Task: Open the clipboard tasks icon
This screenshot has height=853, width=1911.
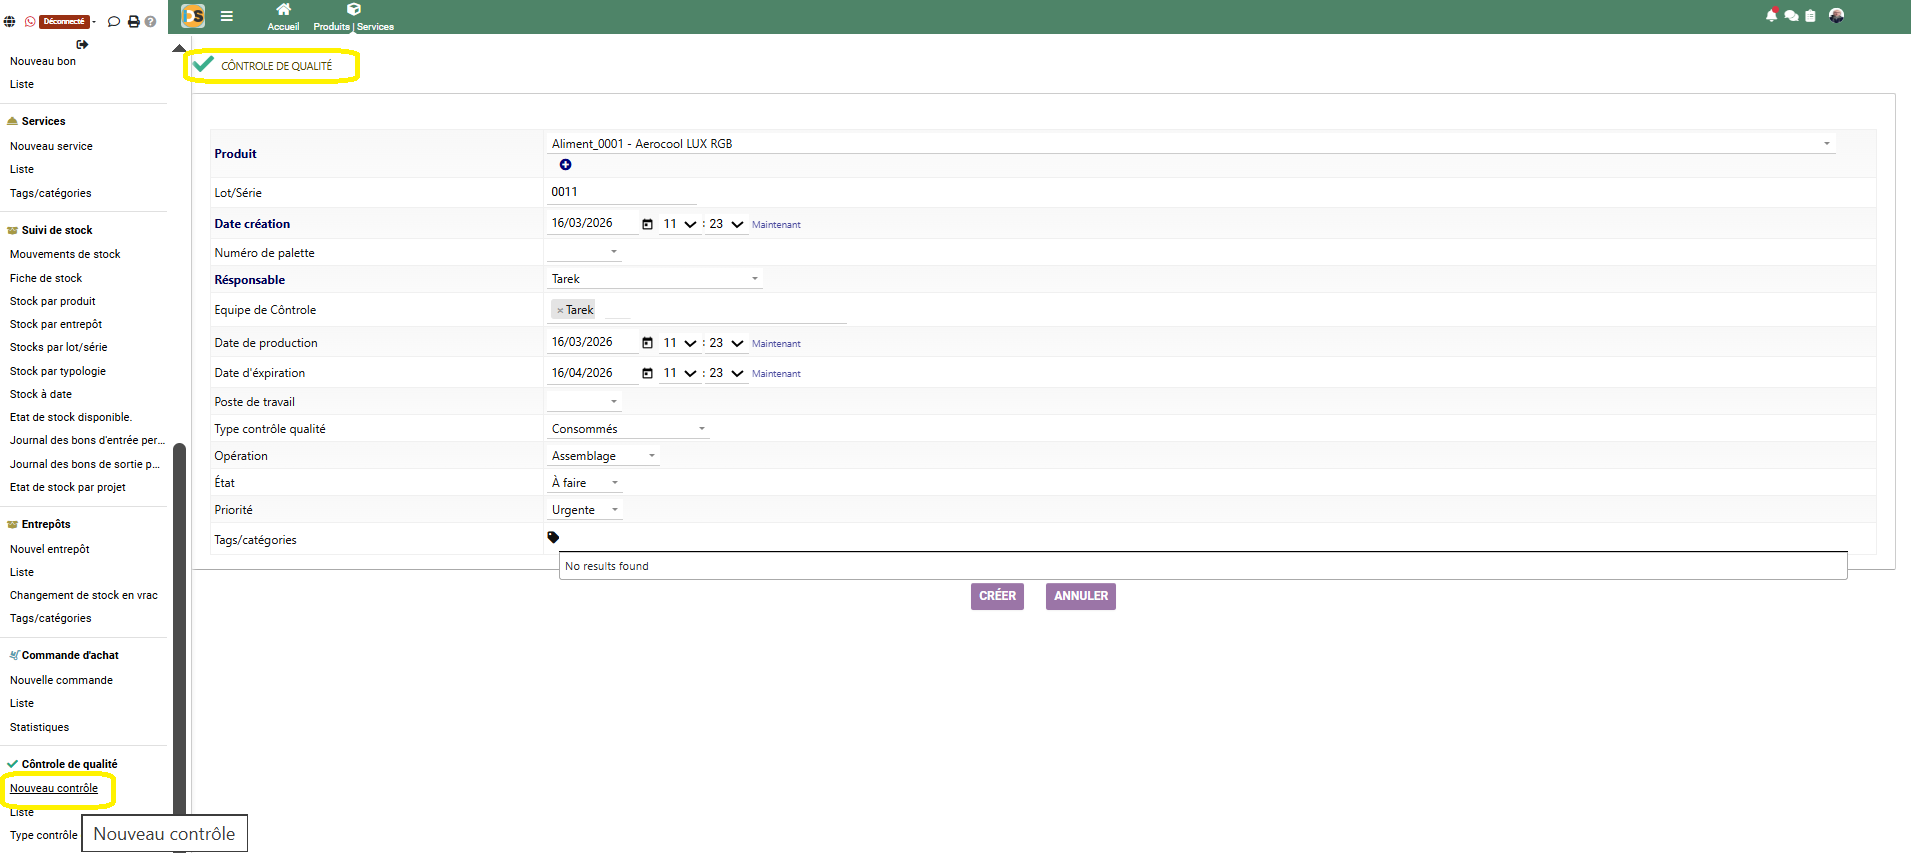Action: coord(1810,16)
